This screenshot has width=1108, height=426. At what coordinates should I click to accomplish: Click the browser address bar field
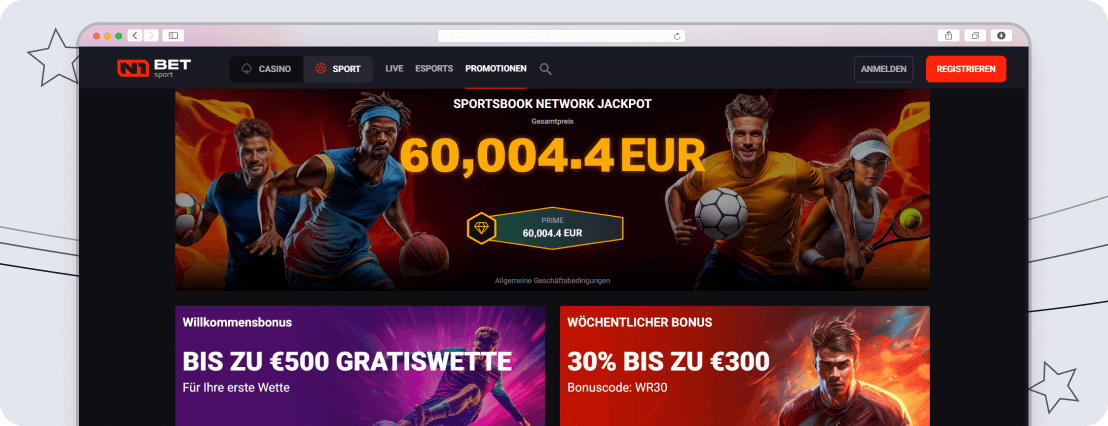click(561, 36)
